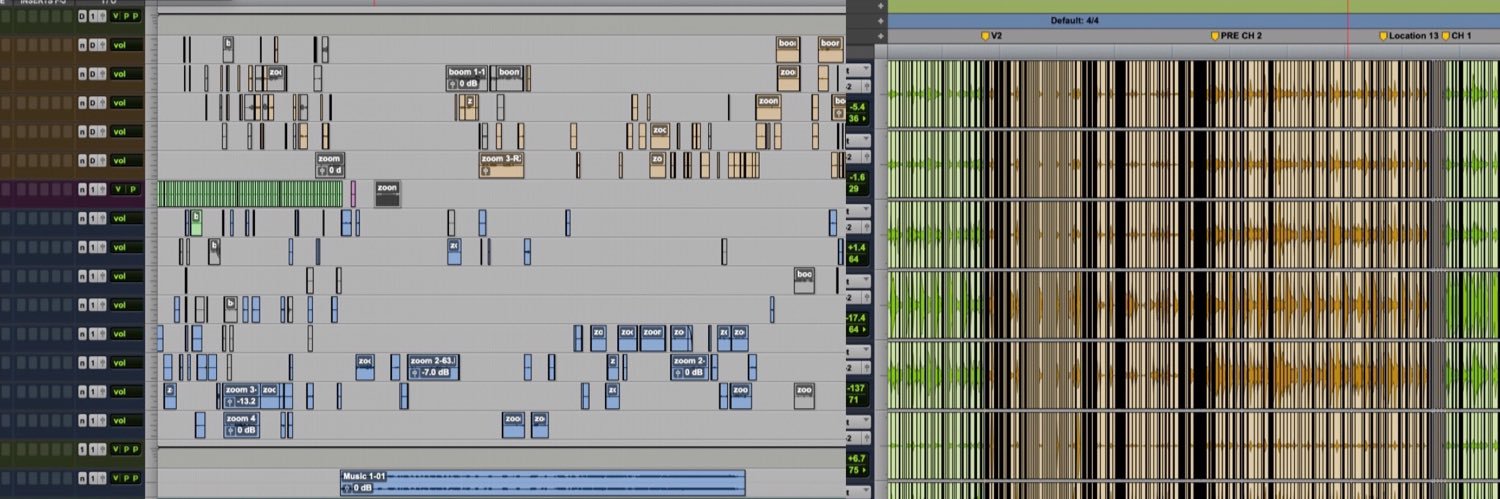
Task: Open vol selector on the zoom 3- (-13.2) track
Action: tap(126, 392)
